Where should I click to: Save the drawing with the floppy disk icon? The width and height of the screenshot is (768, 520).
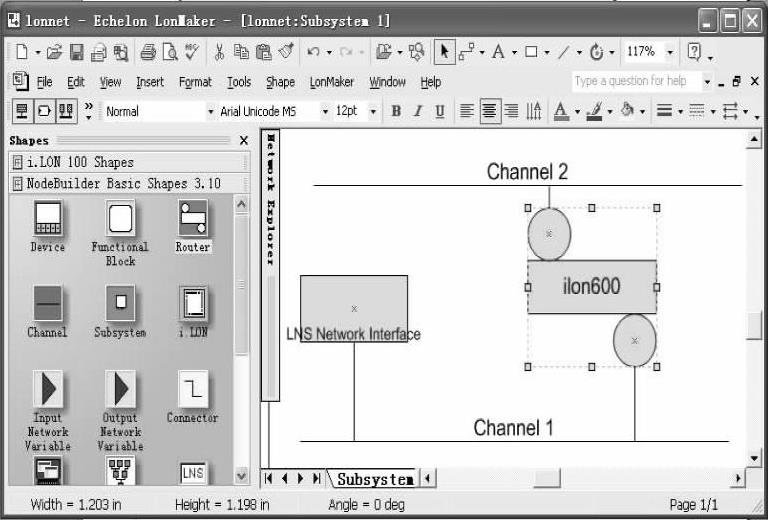(x=76, y=51)
